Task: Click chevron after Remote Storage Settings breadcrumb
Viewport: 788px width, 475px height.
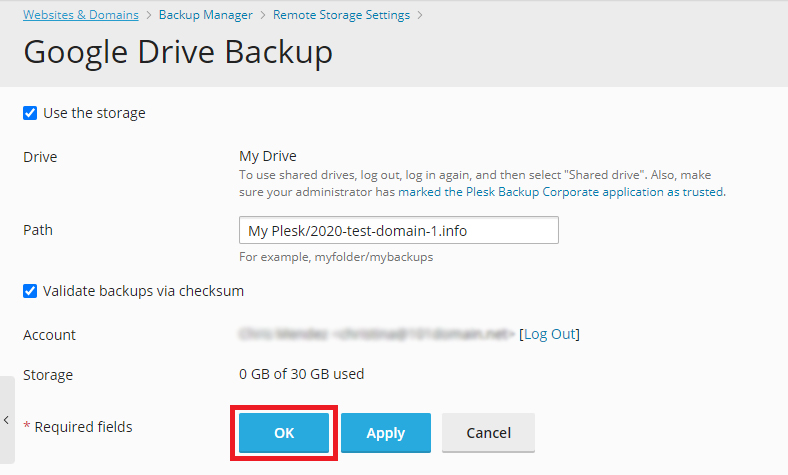Action: click(x=420, y=15)
